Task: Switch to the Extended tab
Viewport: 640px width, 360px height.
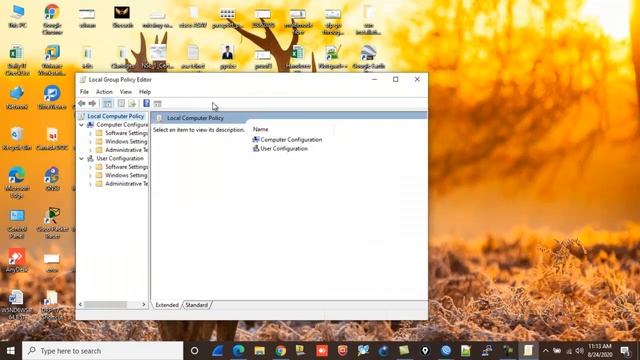Action: 167,305
